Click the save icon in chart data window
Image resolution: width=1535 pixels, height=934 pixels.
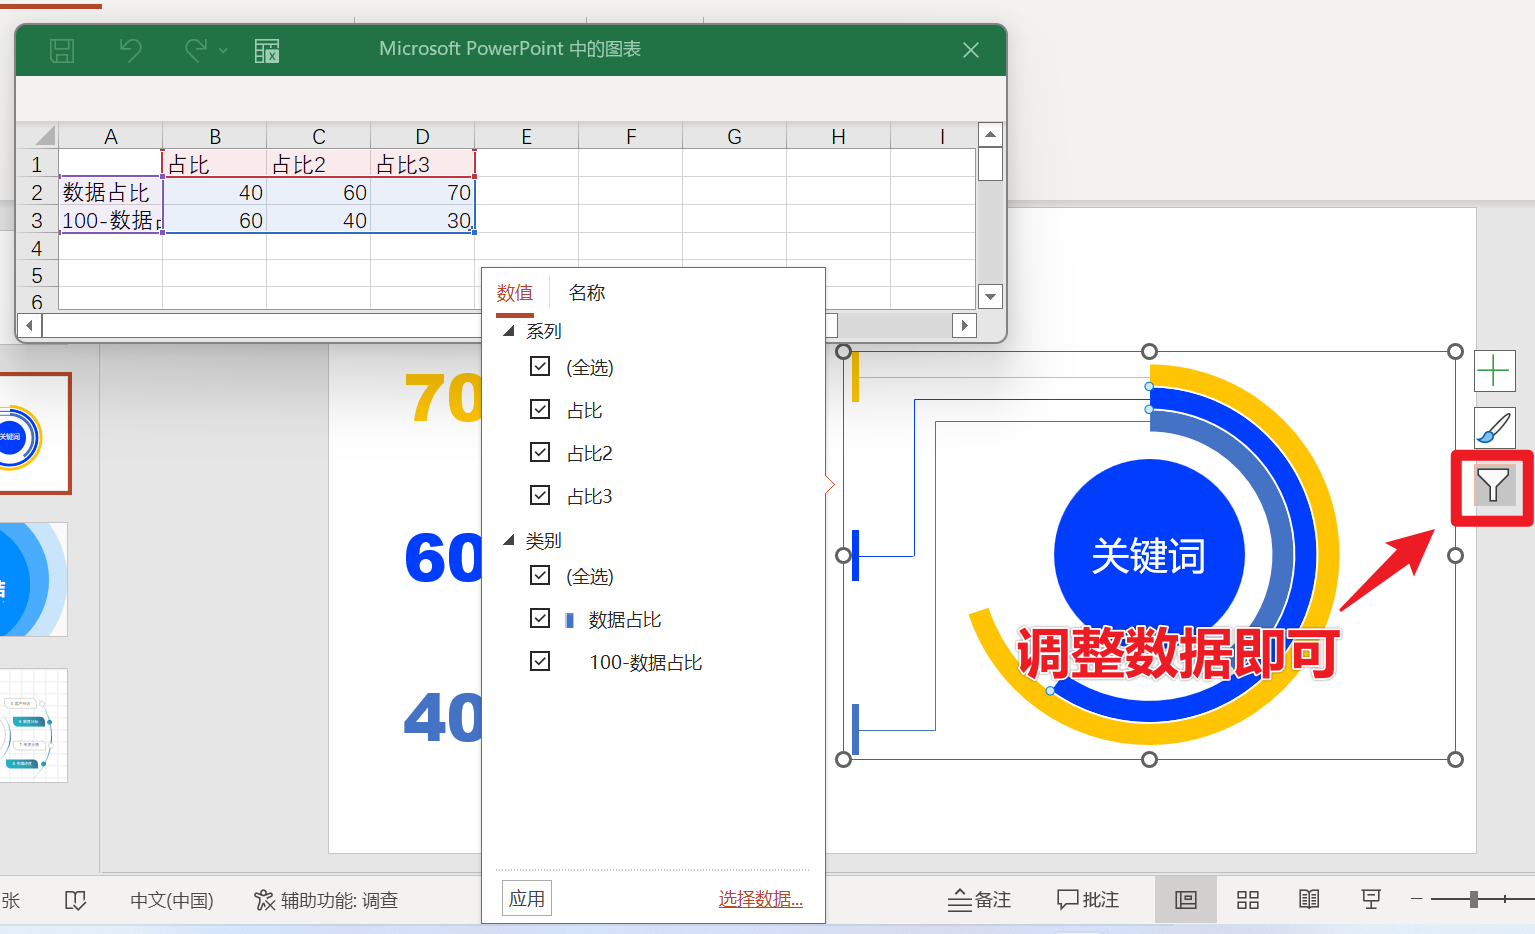(x=62, y=50)
